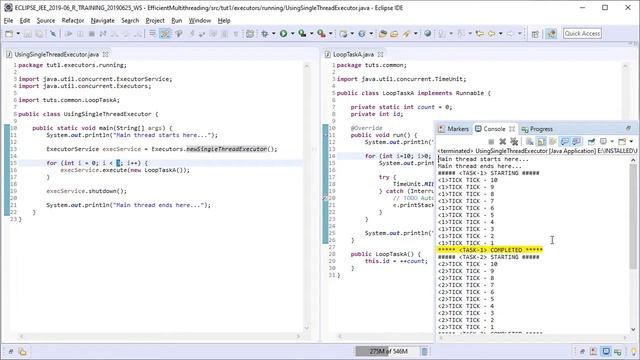Viewport: 640px width, 360px height.
Task: Click the yellow Back navigation arrow
Action: tap(491, 34)
